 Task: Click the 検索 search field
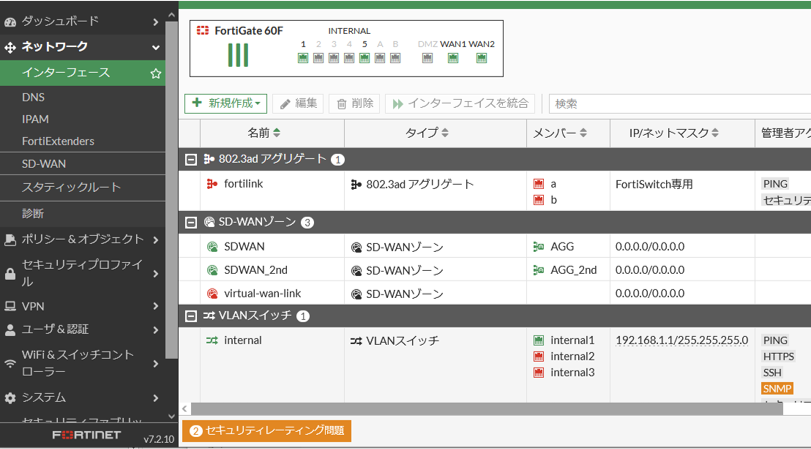(x=680, y=103)
